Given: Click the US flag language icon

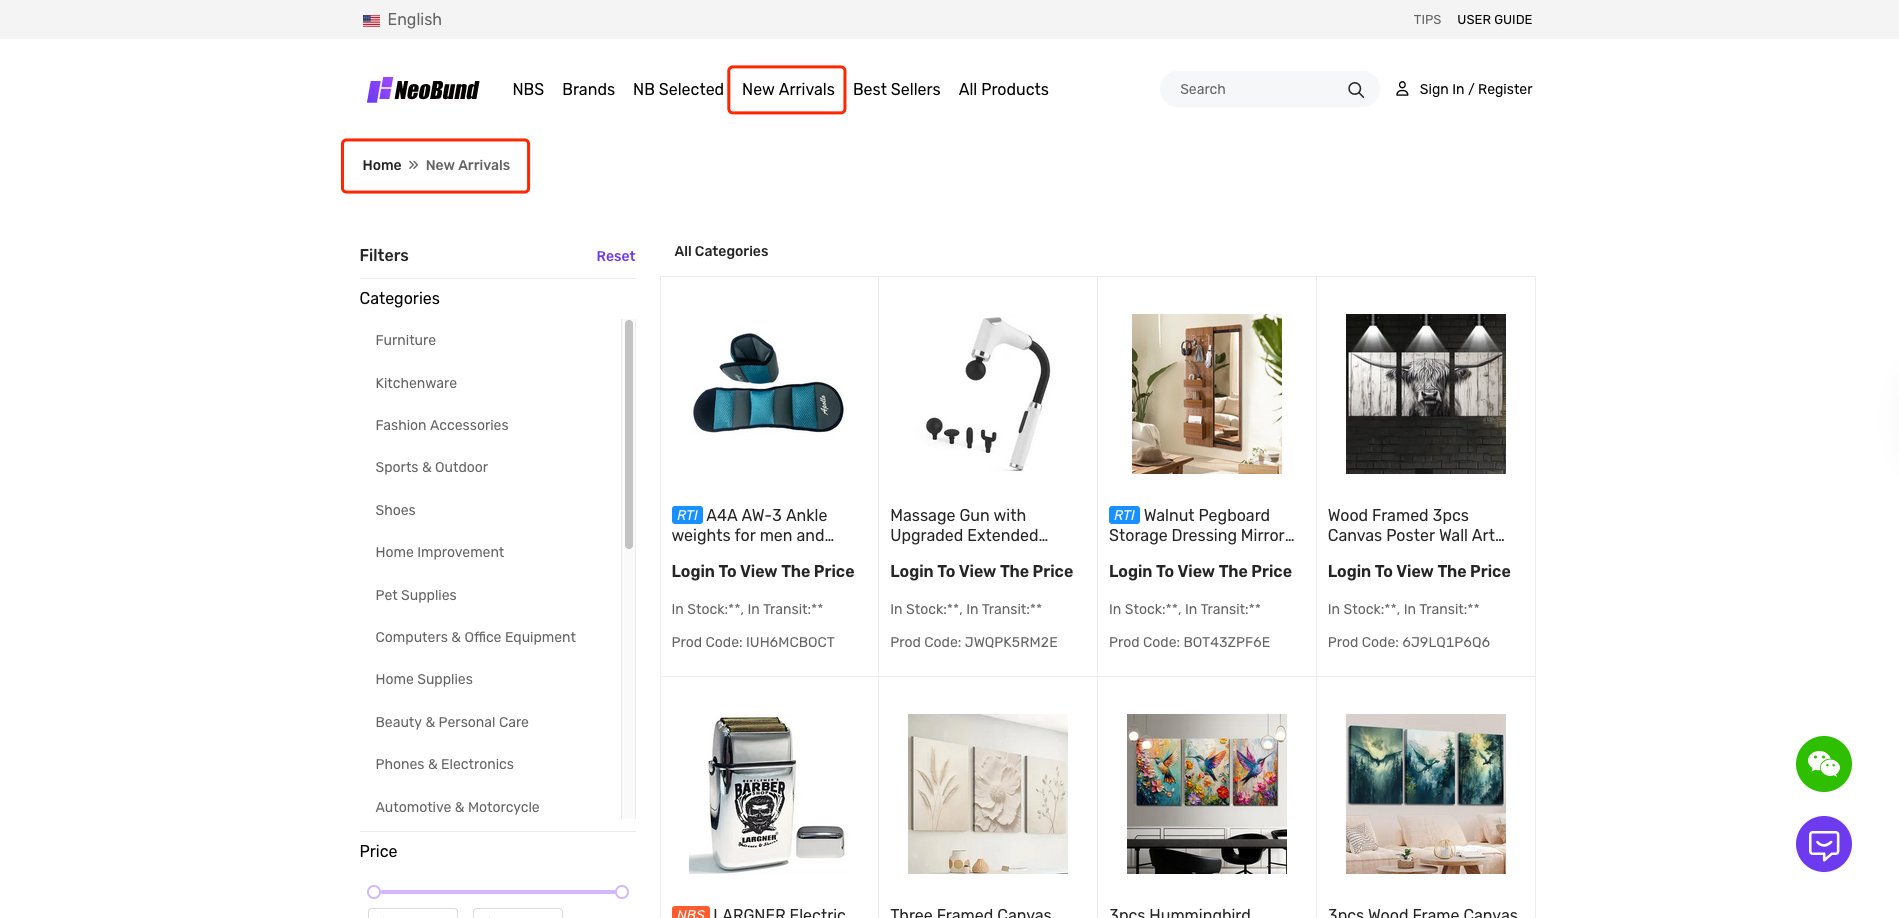Looking at the screenshot, I should pyautogui.click(x=371, y=20).
